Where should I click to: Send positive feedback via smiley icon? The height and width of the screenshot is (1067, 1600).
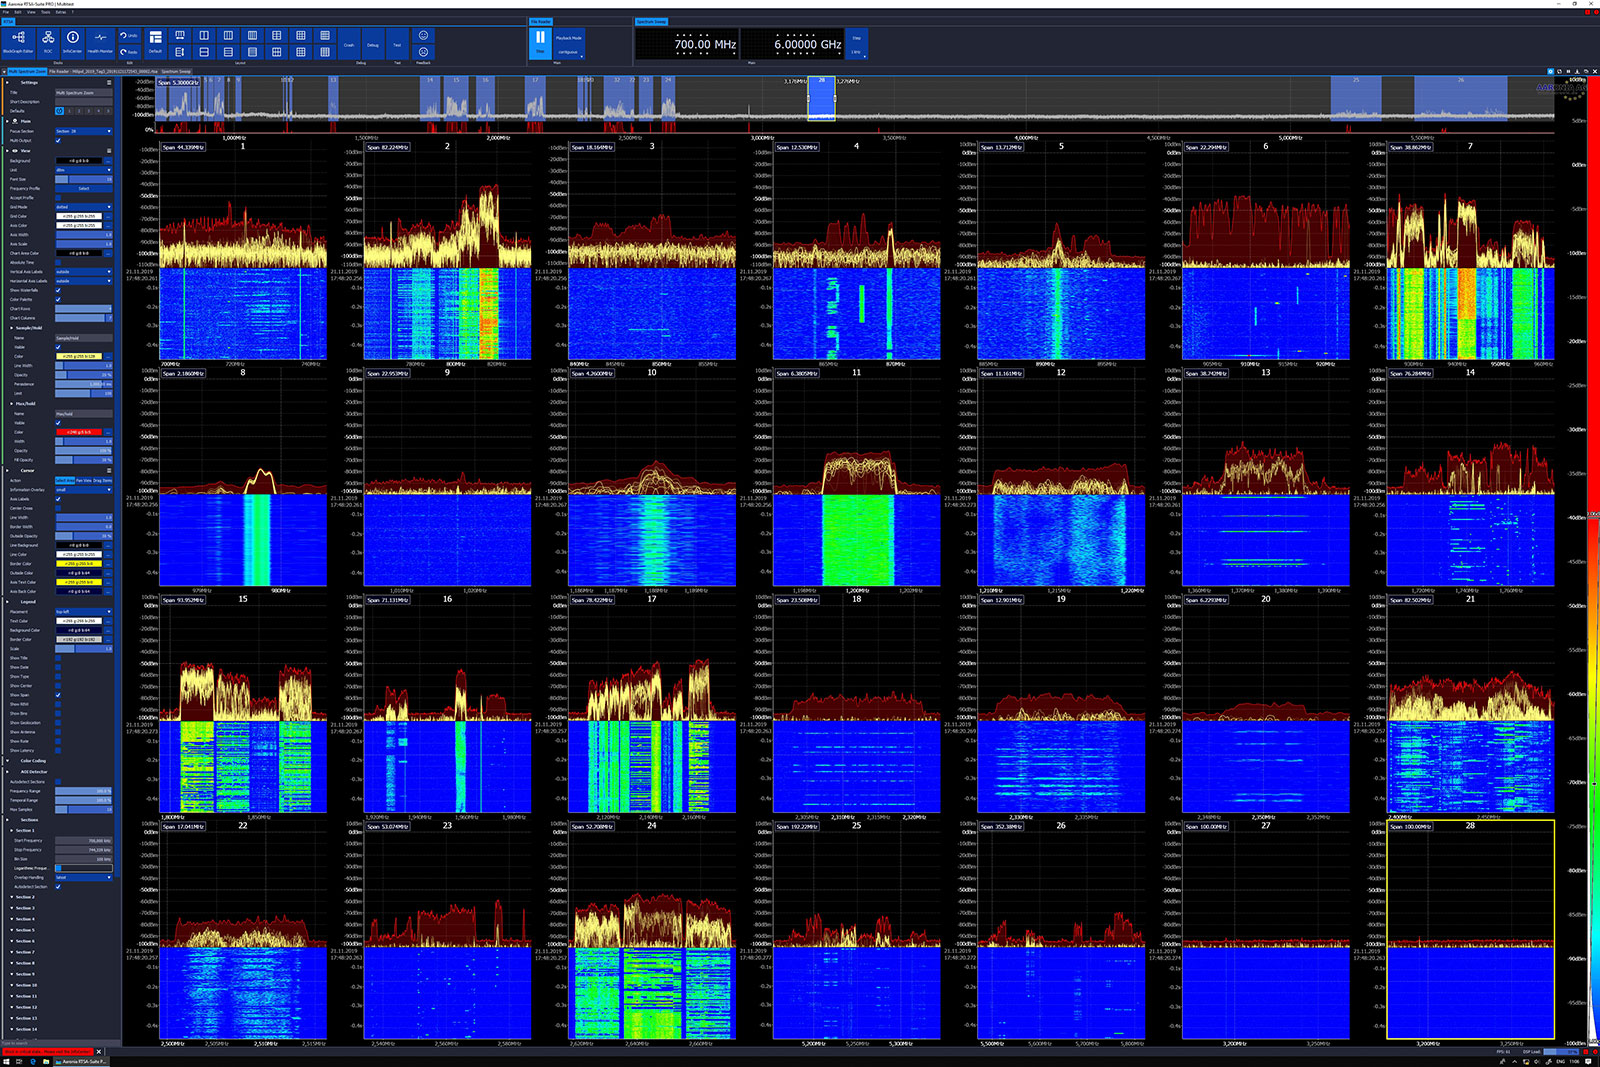click(423, 35)
